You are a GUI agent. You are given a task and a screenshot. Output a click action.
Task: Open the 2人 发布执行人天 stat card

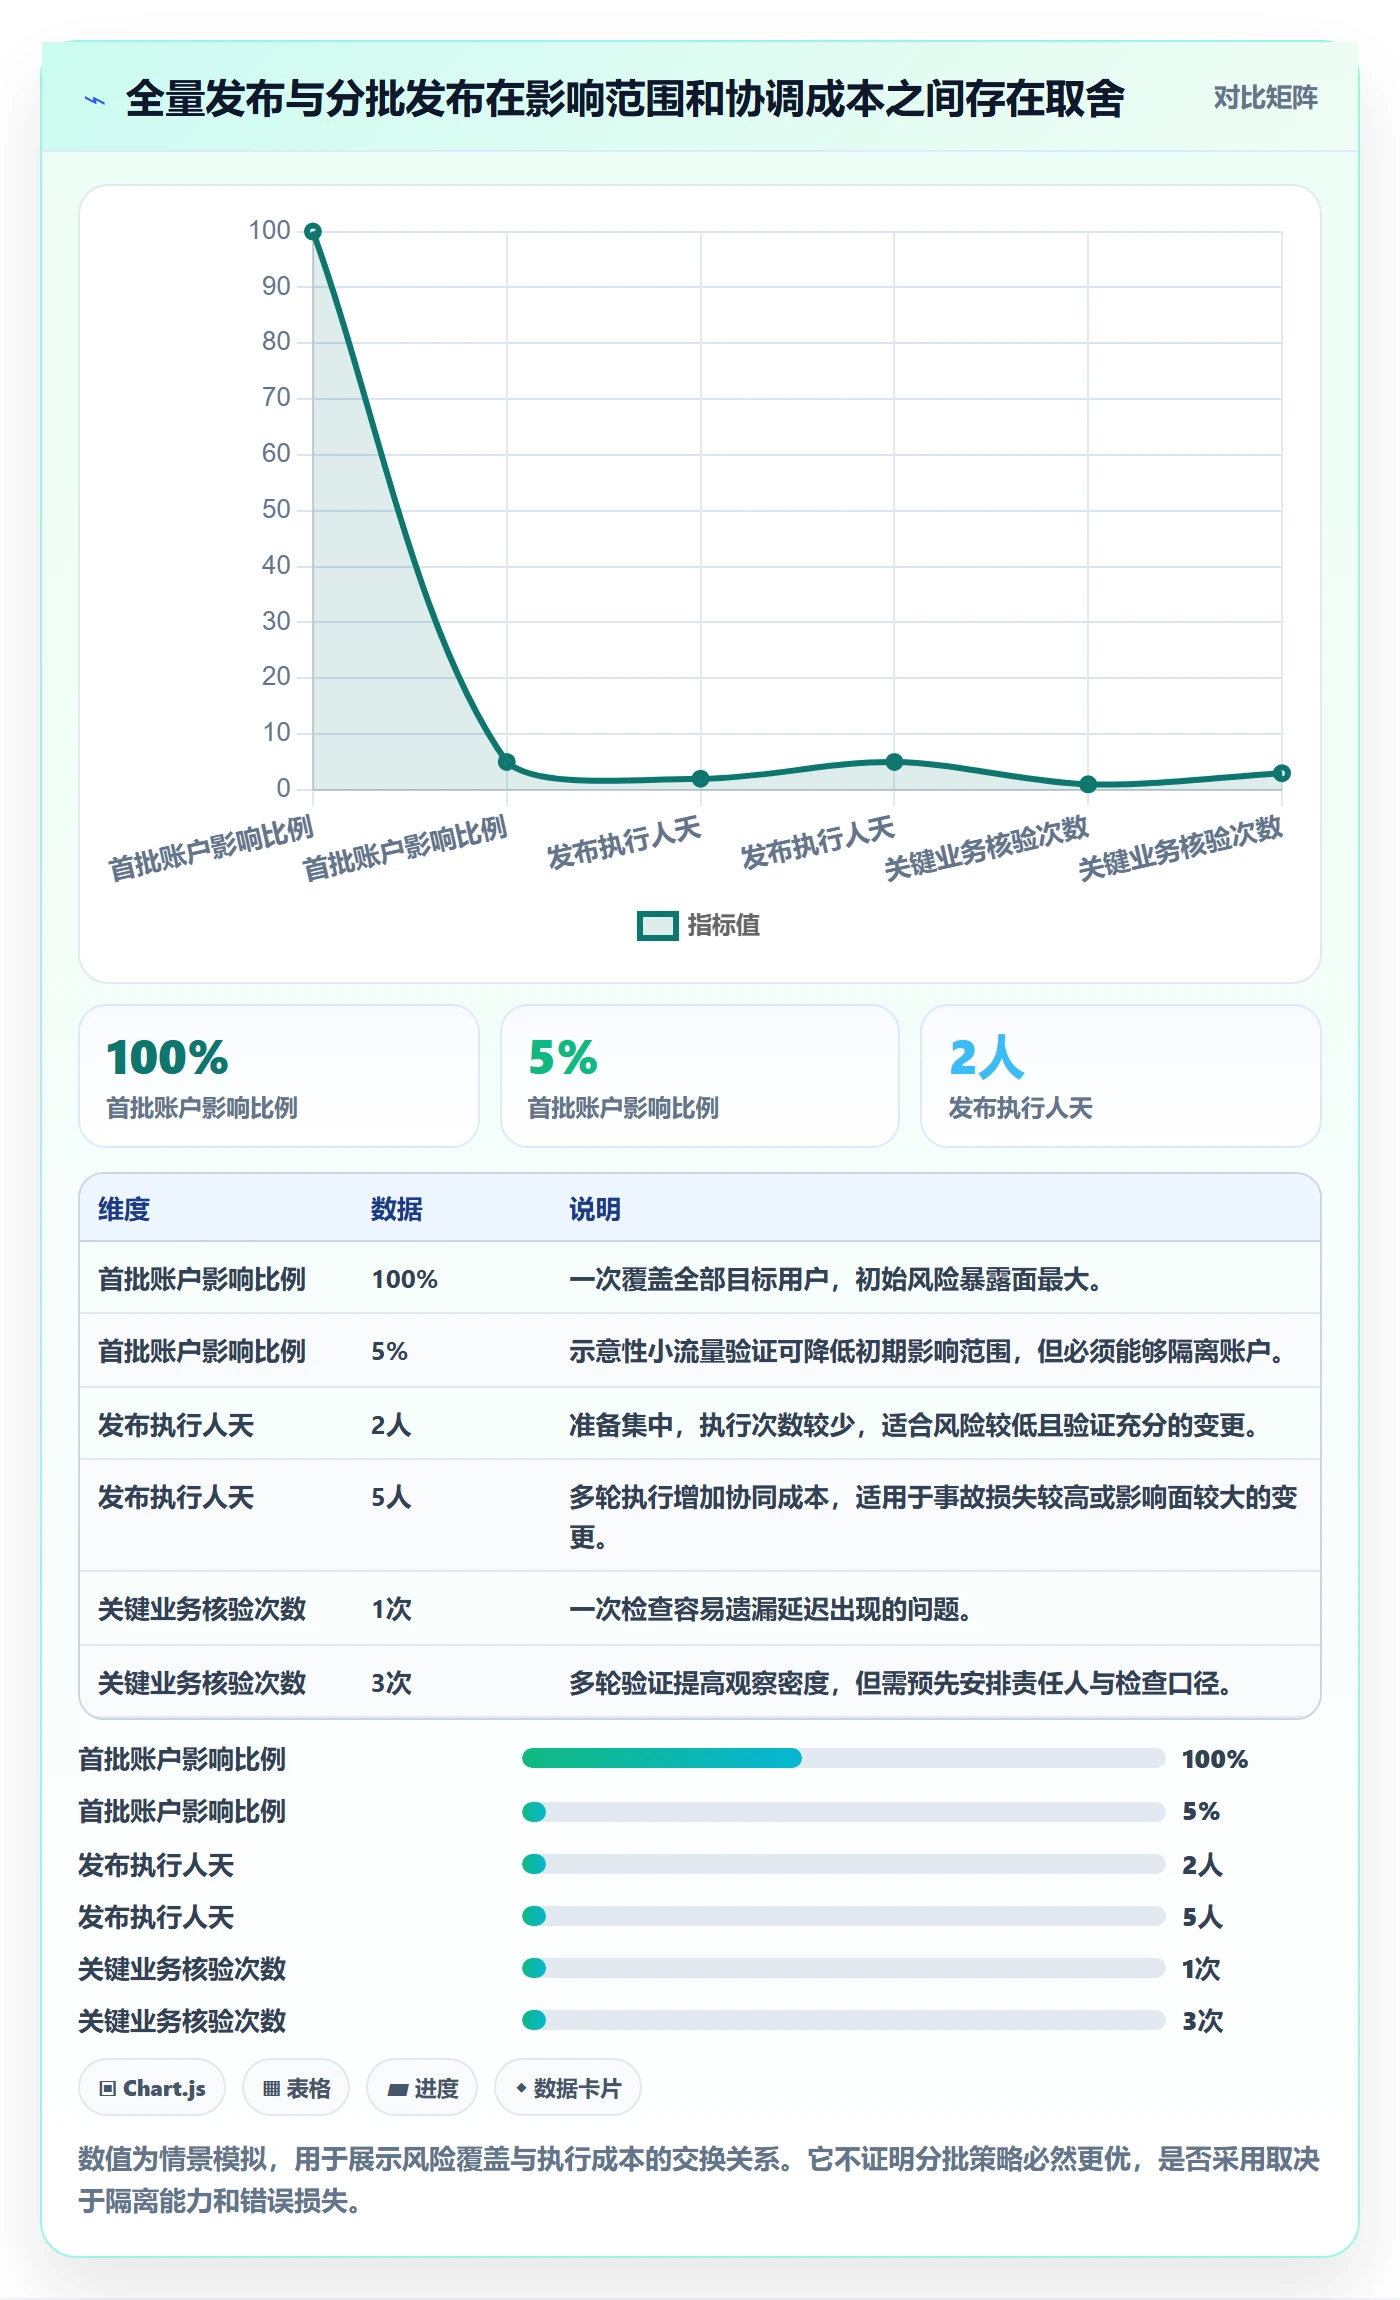point(1121,1076)
